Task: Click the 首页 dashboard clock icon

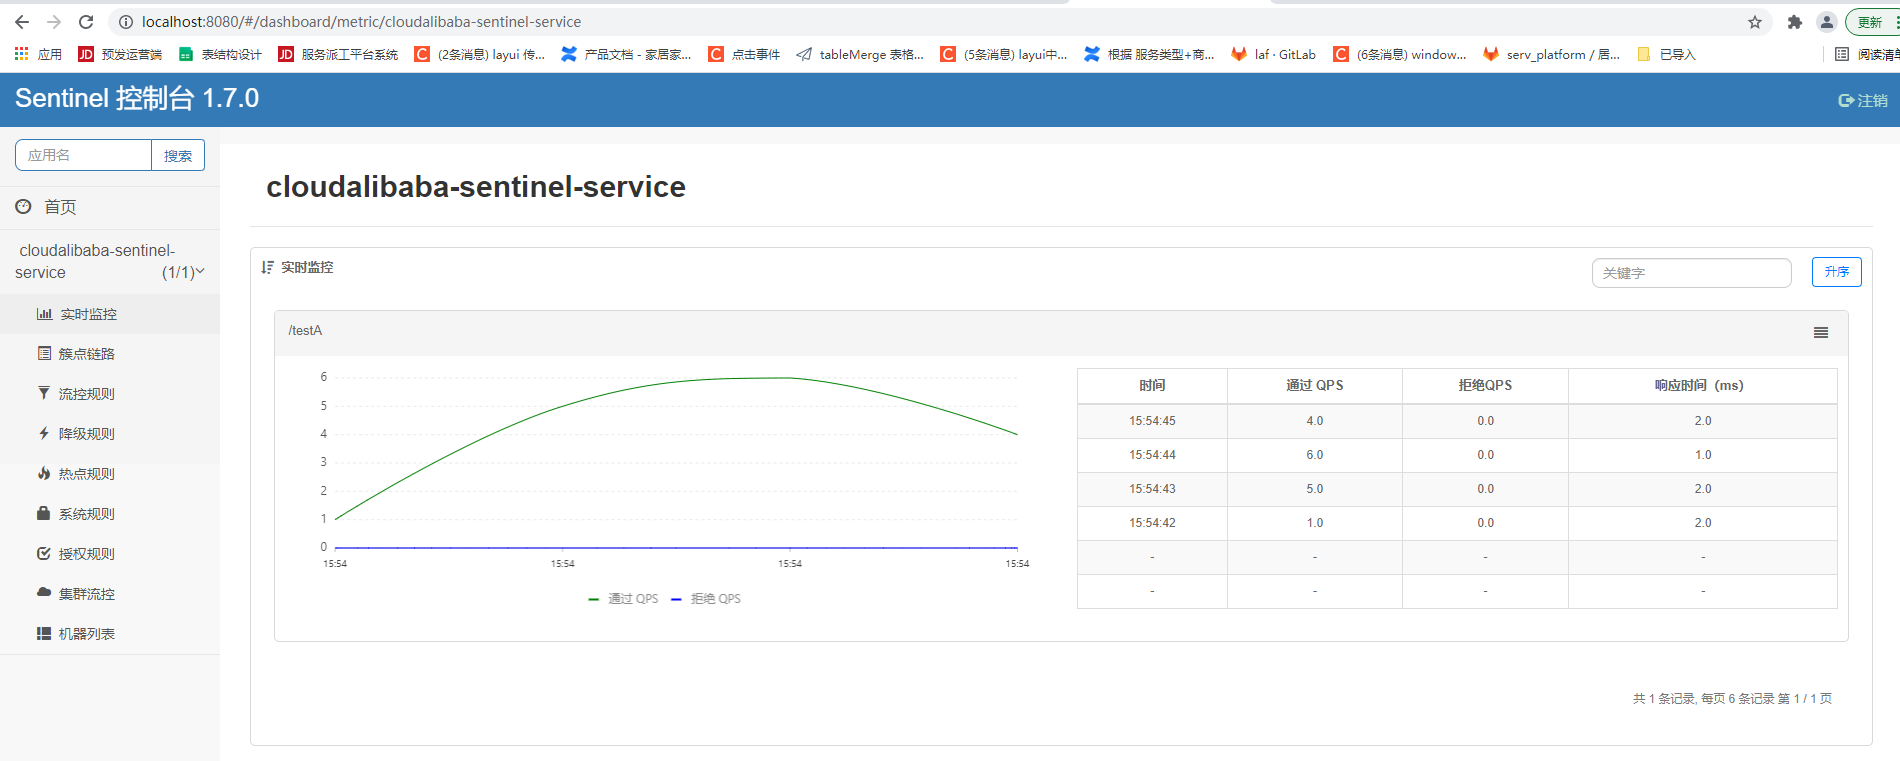Action: point(23,206)
